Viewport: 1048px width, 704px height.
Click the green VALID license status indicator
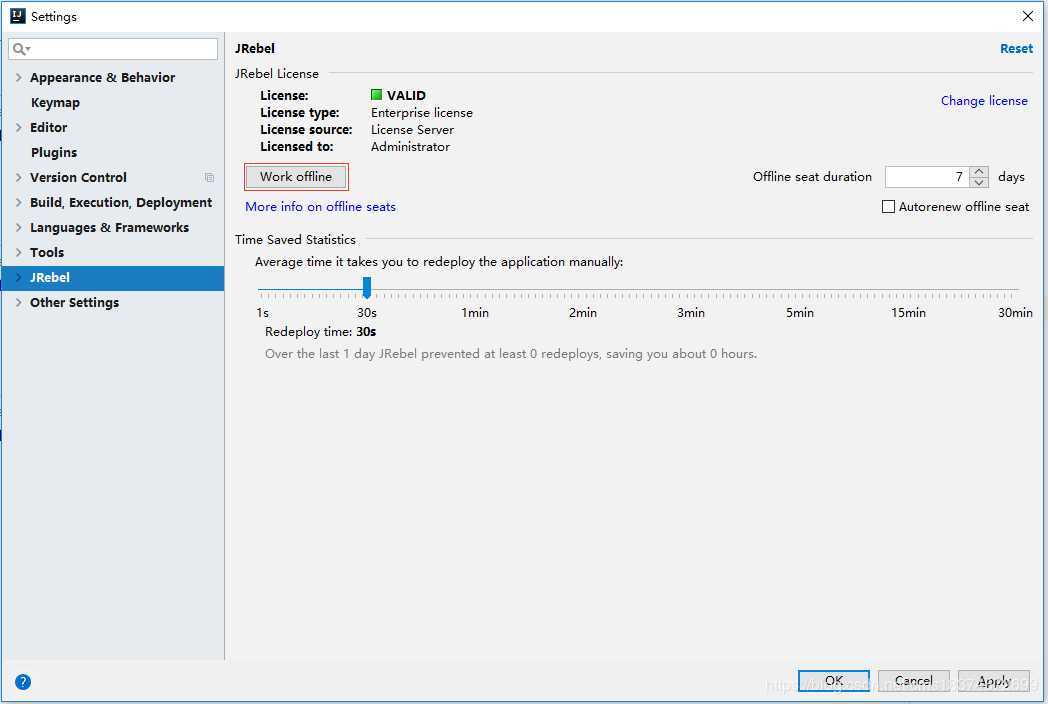click(x=376, y=95)
